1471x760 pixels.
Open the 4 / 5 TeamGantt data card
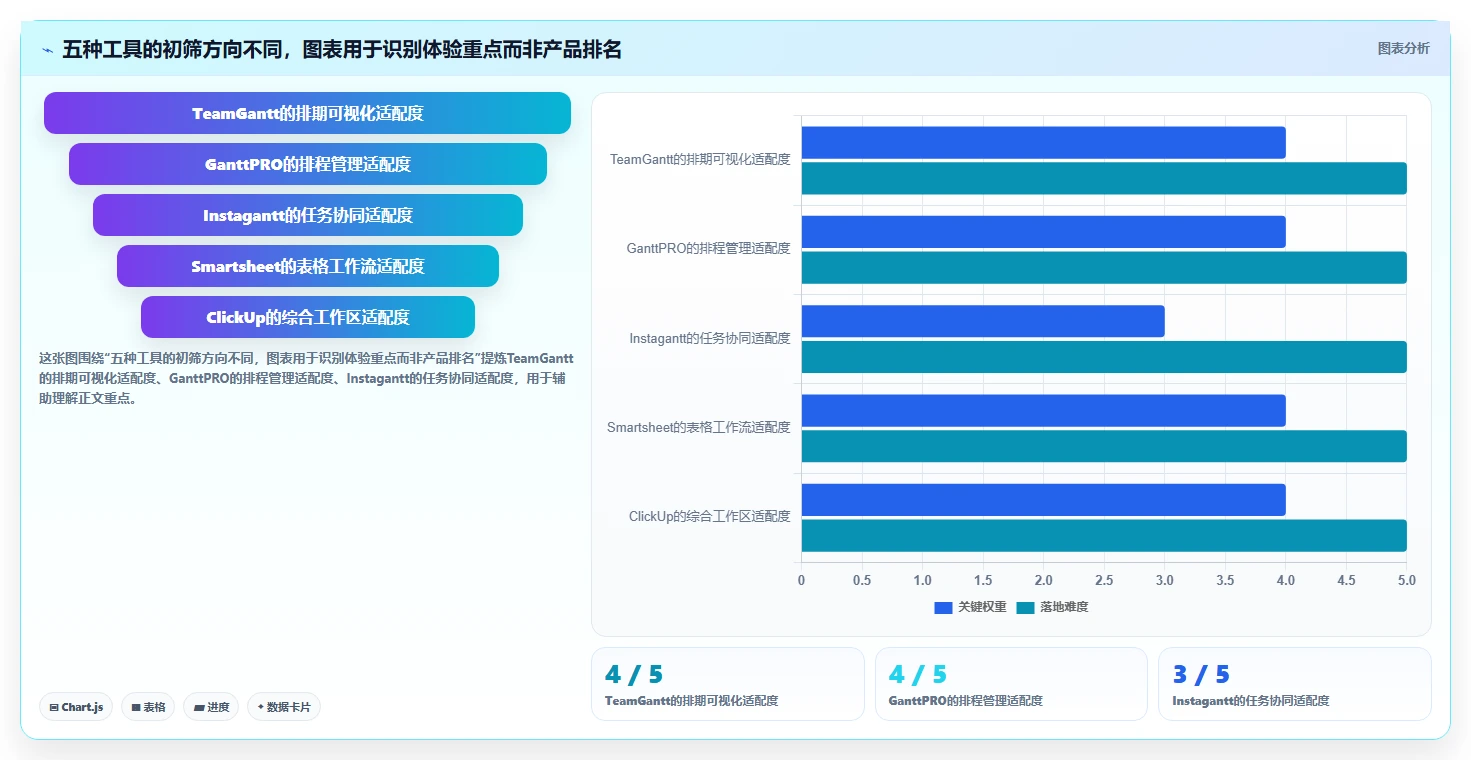728,684
